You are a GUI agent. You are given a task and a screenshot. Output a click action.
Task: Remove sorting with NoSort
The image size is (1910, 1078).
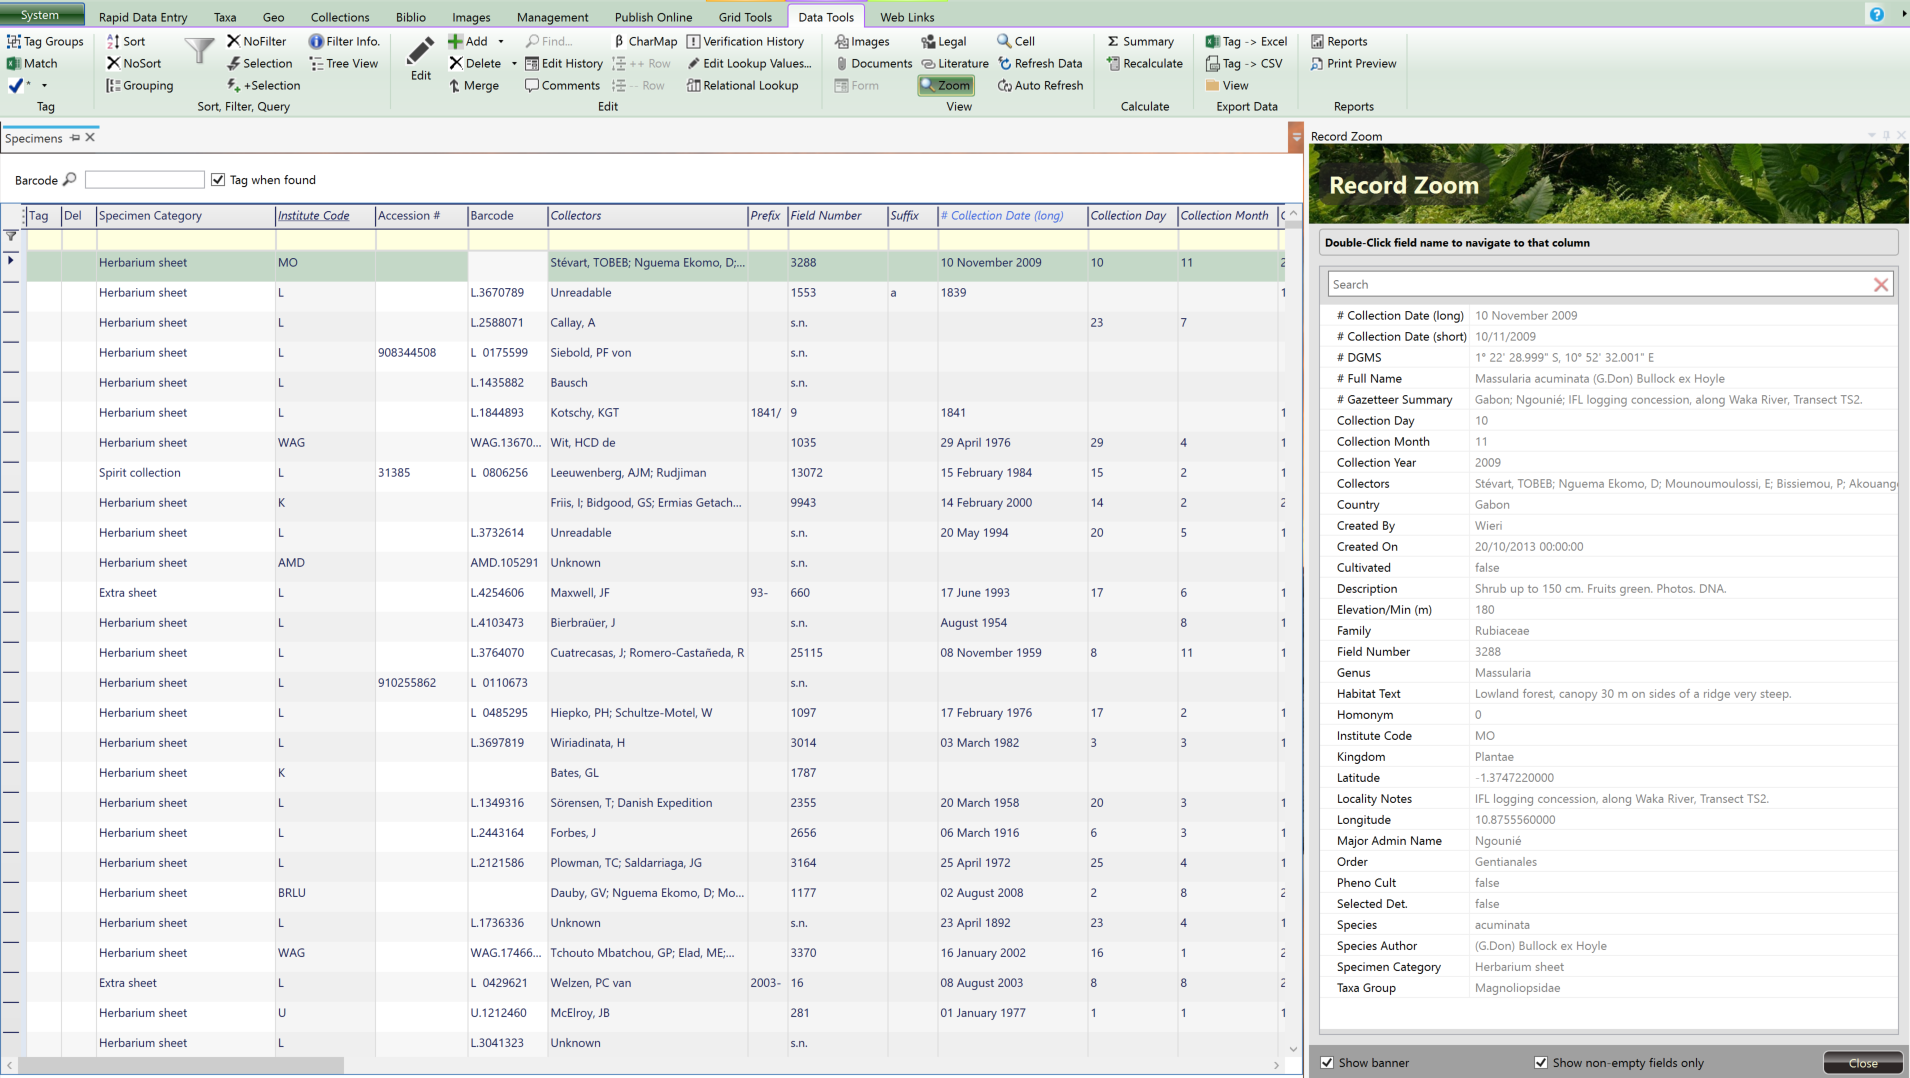click(134, 63)
